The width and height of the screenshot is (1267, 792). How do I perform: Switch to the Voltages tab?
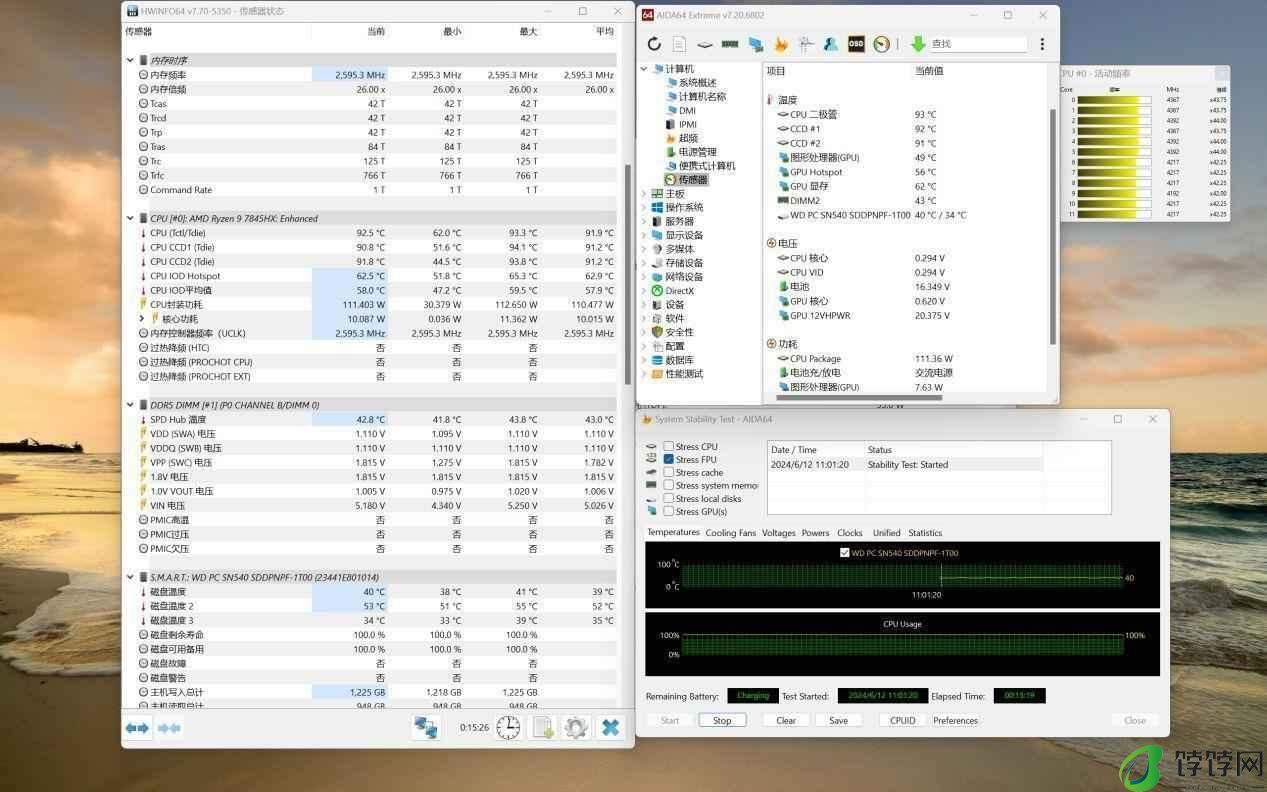pos(779,533)
